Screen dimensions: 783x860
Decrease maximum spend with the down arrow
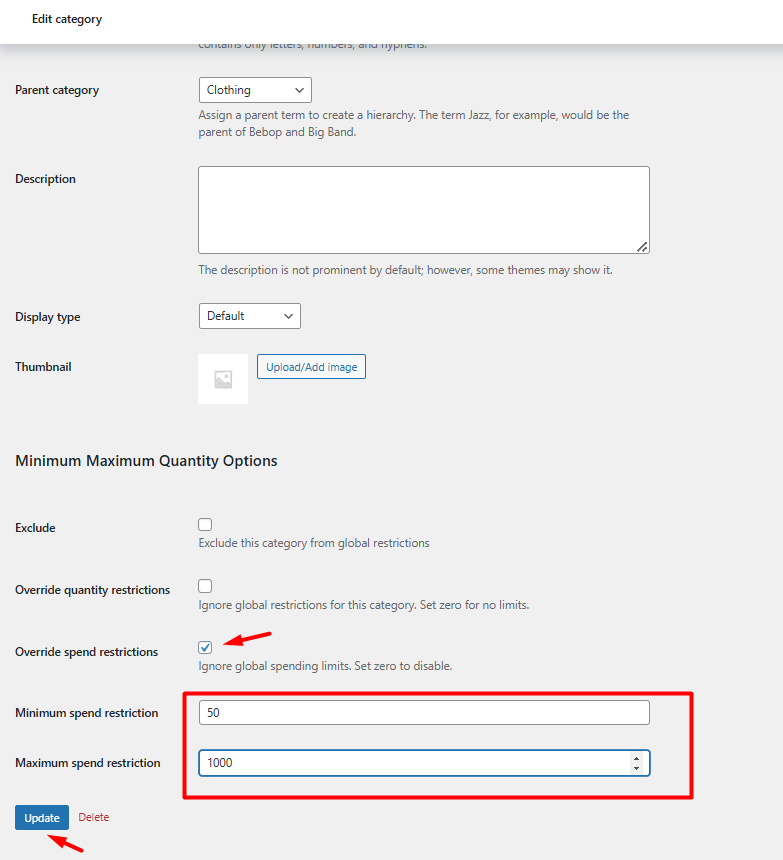636,768
